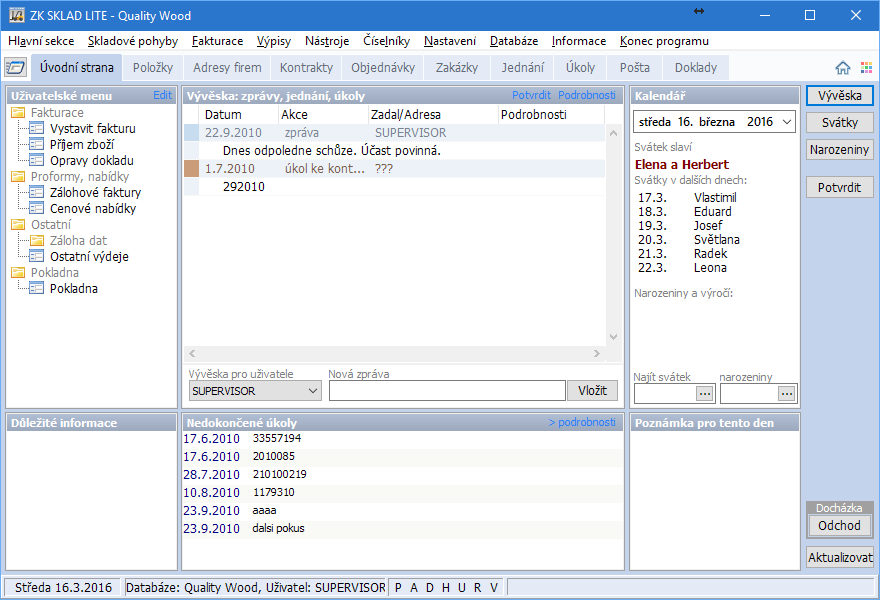Image resolution: width=880 pixels, height=600 pixels.
Task: Click the Vložit button
Action: (593, 391)
